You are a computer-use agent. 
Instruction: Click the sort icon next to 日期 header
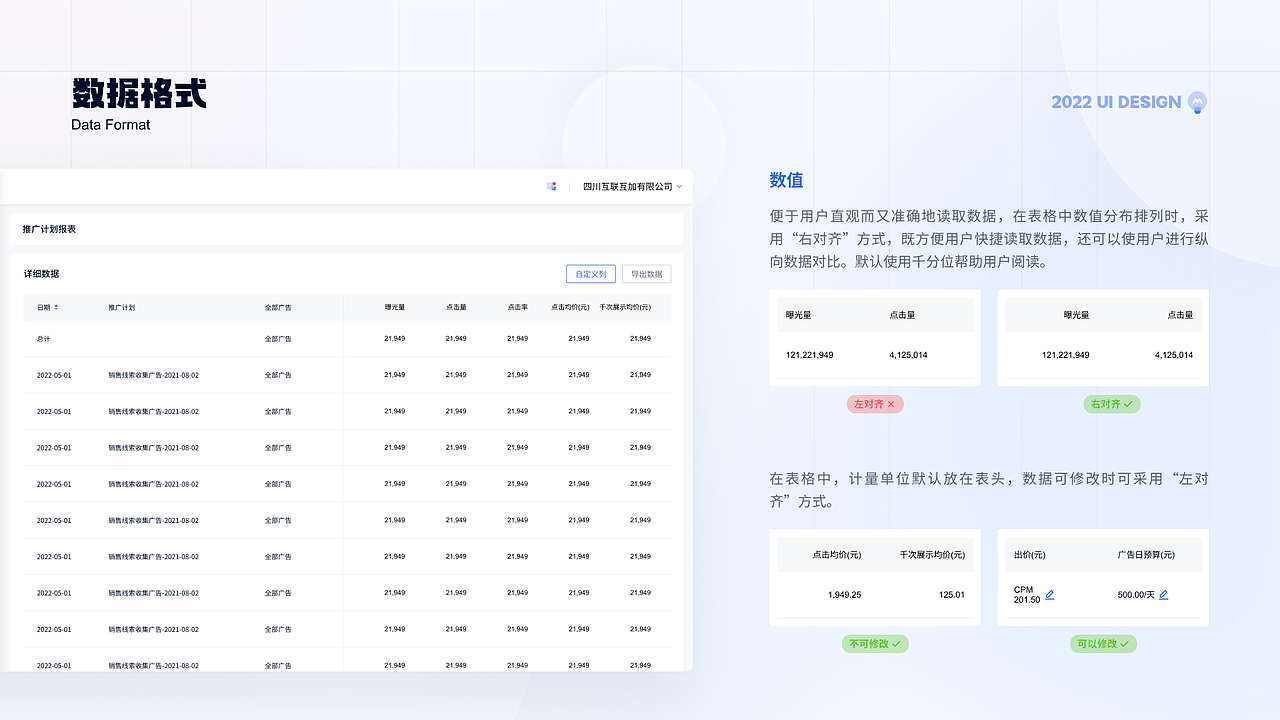[56, 307]
